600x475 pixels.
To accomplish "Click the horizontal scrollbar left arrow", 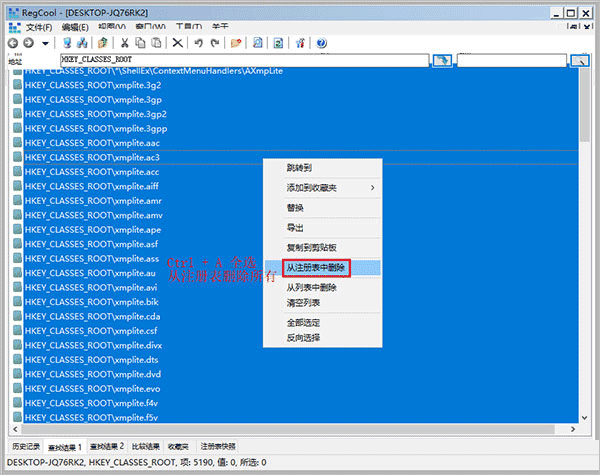I will point(15,429).
